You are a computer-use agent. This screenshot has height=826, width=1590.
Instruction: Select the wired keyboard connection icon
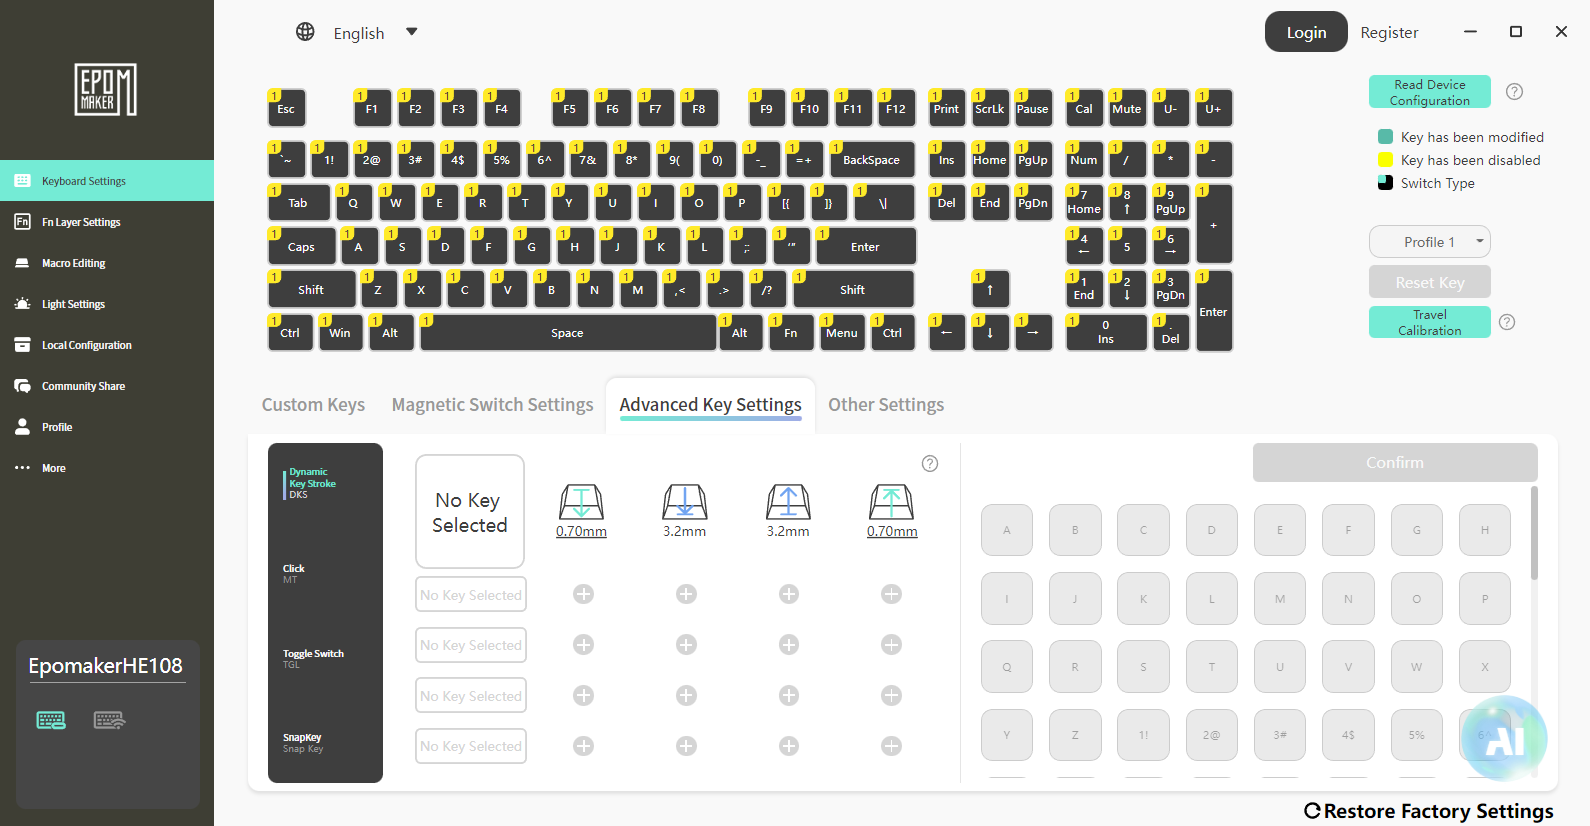(x=51, y=720)
